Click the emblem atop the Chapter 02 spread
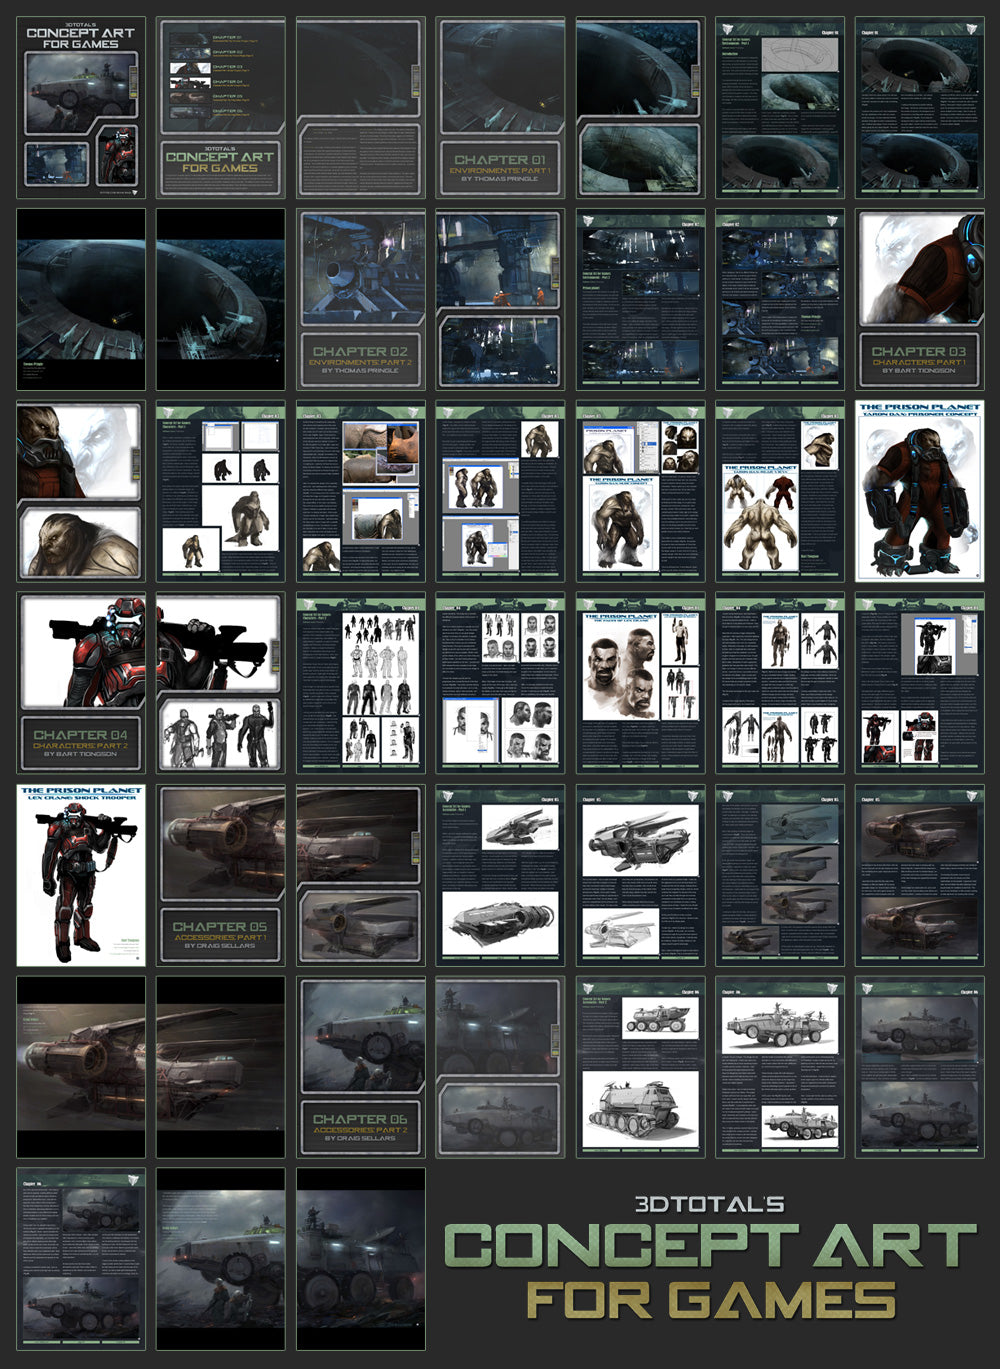This screenshot has width=1000, height=1369. tap(589, 219)
